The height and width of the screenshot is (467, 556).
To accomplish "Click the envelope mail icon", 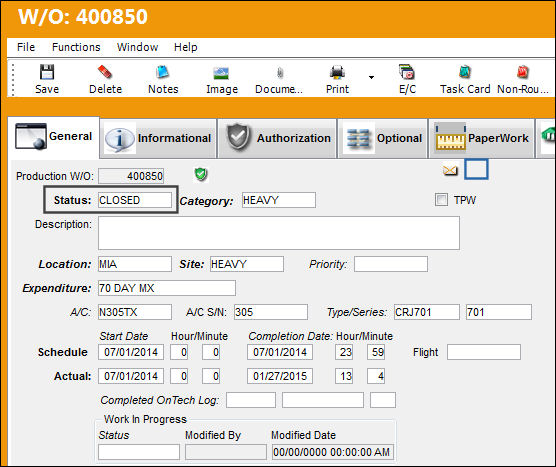I will [450, 171].
